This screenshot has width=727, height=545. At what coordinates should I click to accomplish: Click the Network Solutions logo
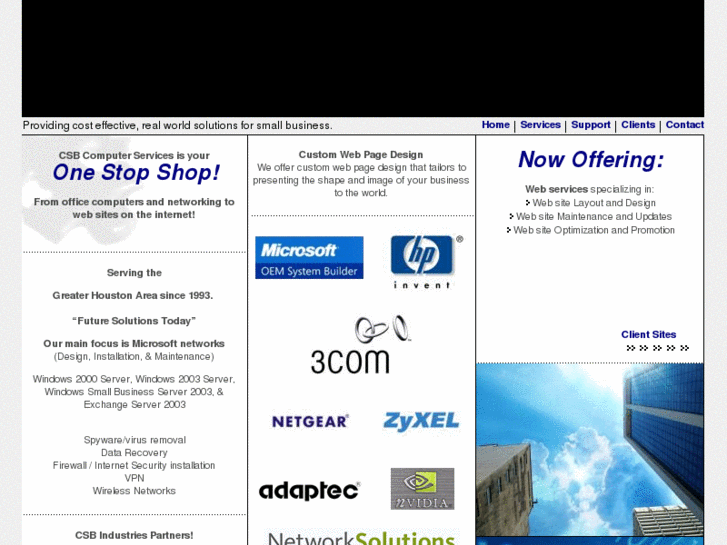[x=362, y=537]
